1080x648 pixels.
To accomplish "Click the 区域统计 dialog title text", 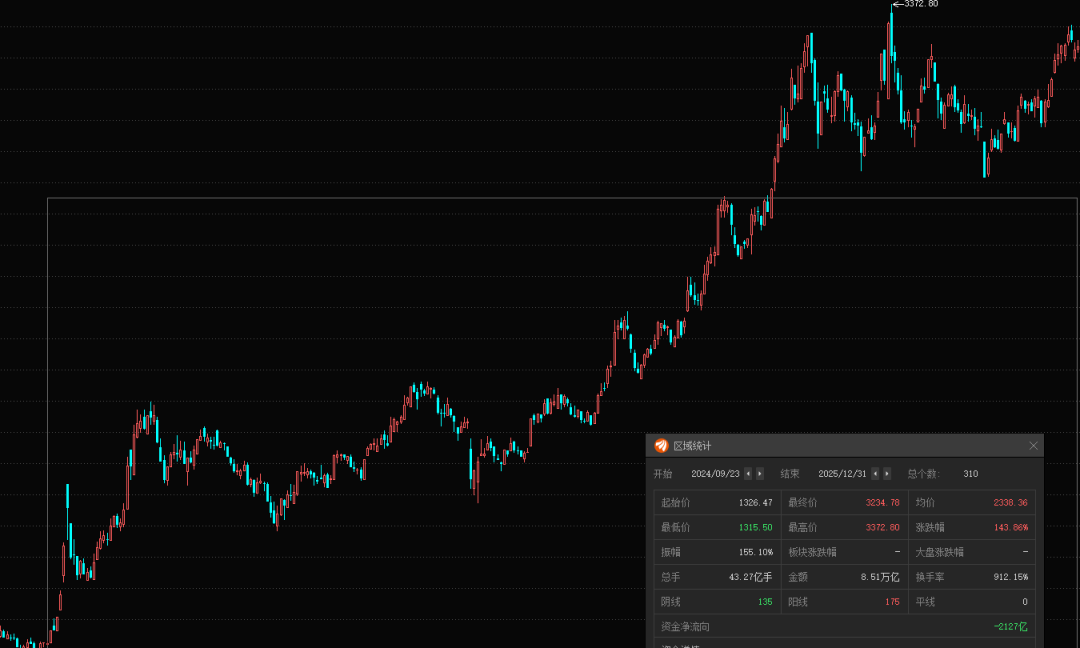I will 693,446.
